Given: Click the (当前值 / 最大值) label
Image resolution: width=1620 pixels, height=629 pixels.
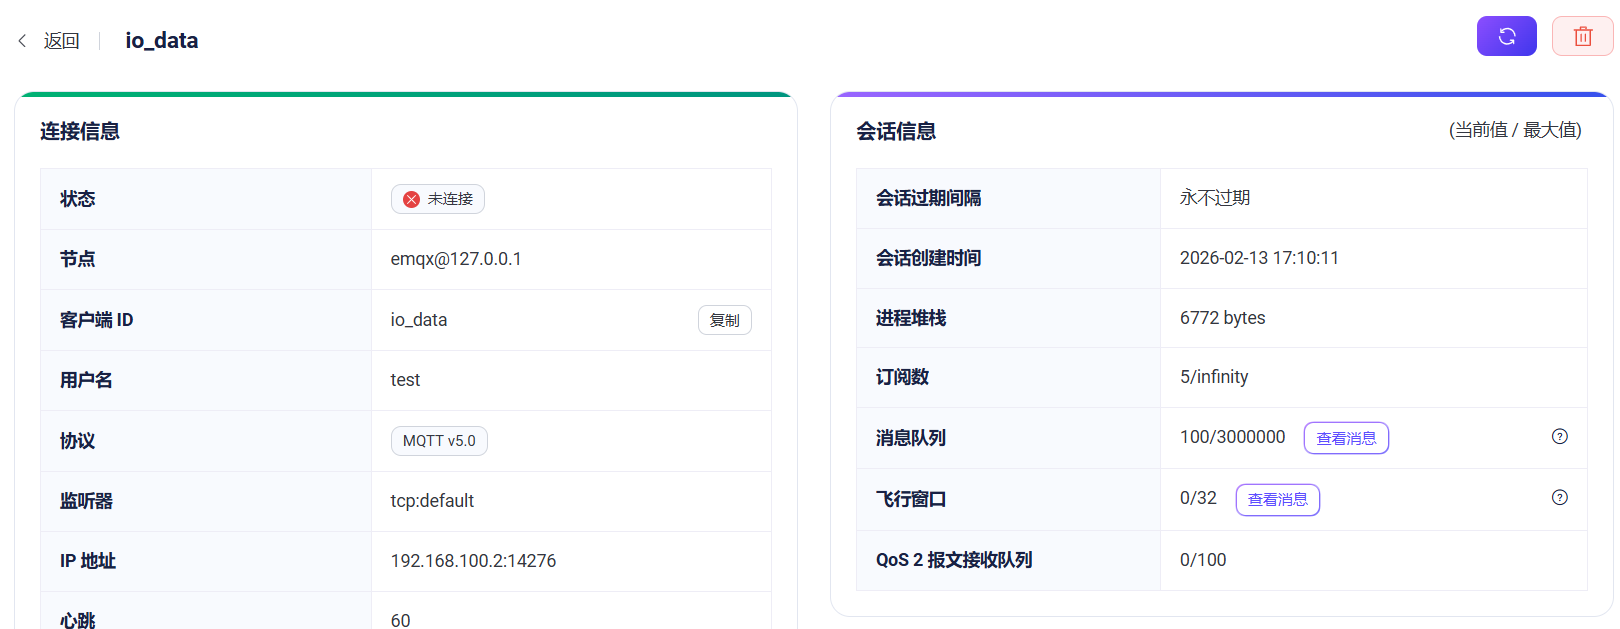Looking at the screenshot, I should pos(1514,130).
